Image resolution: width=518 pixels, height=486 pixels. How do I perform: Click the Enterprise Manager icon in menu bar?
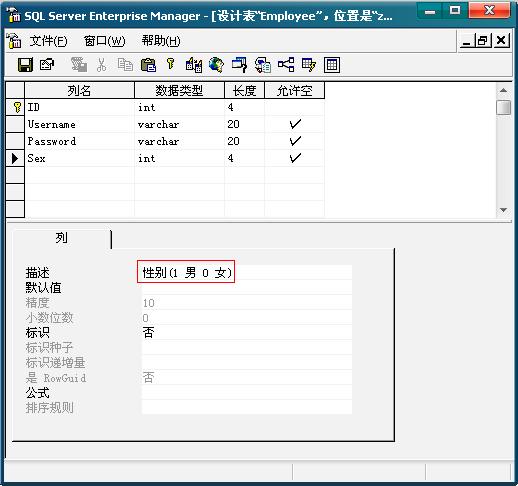pos(14,41)
